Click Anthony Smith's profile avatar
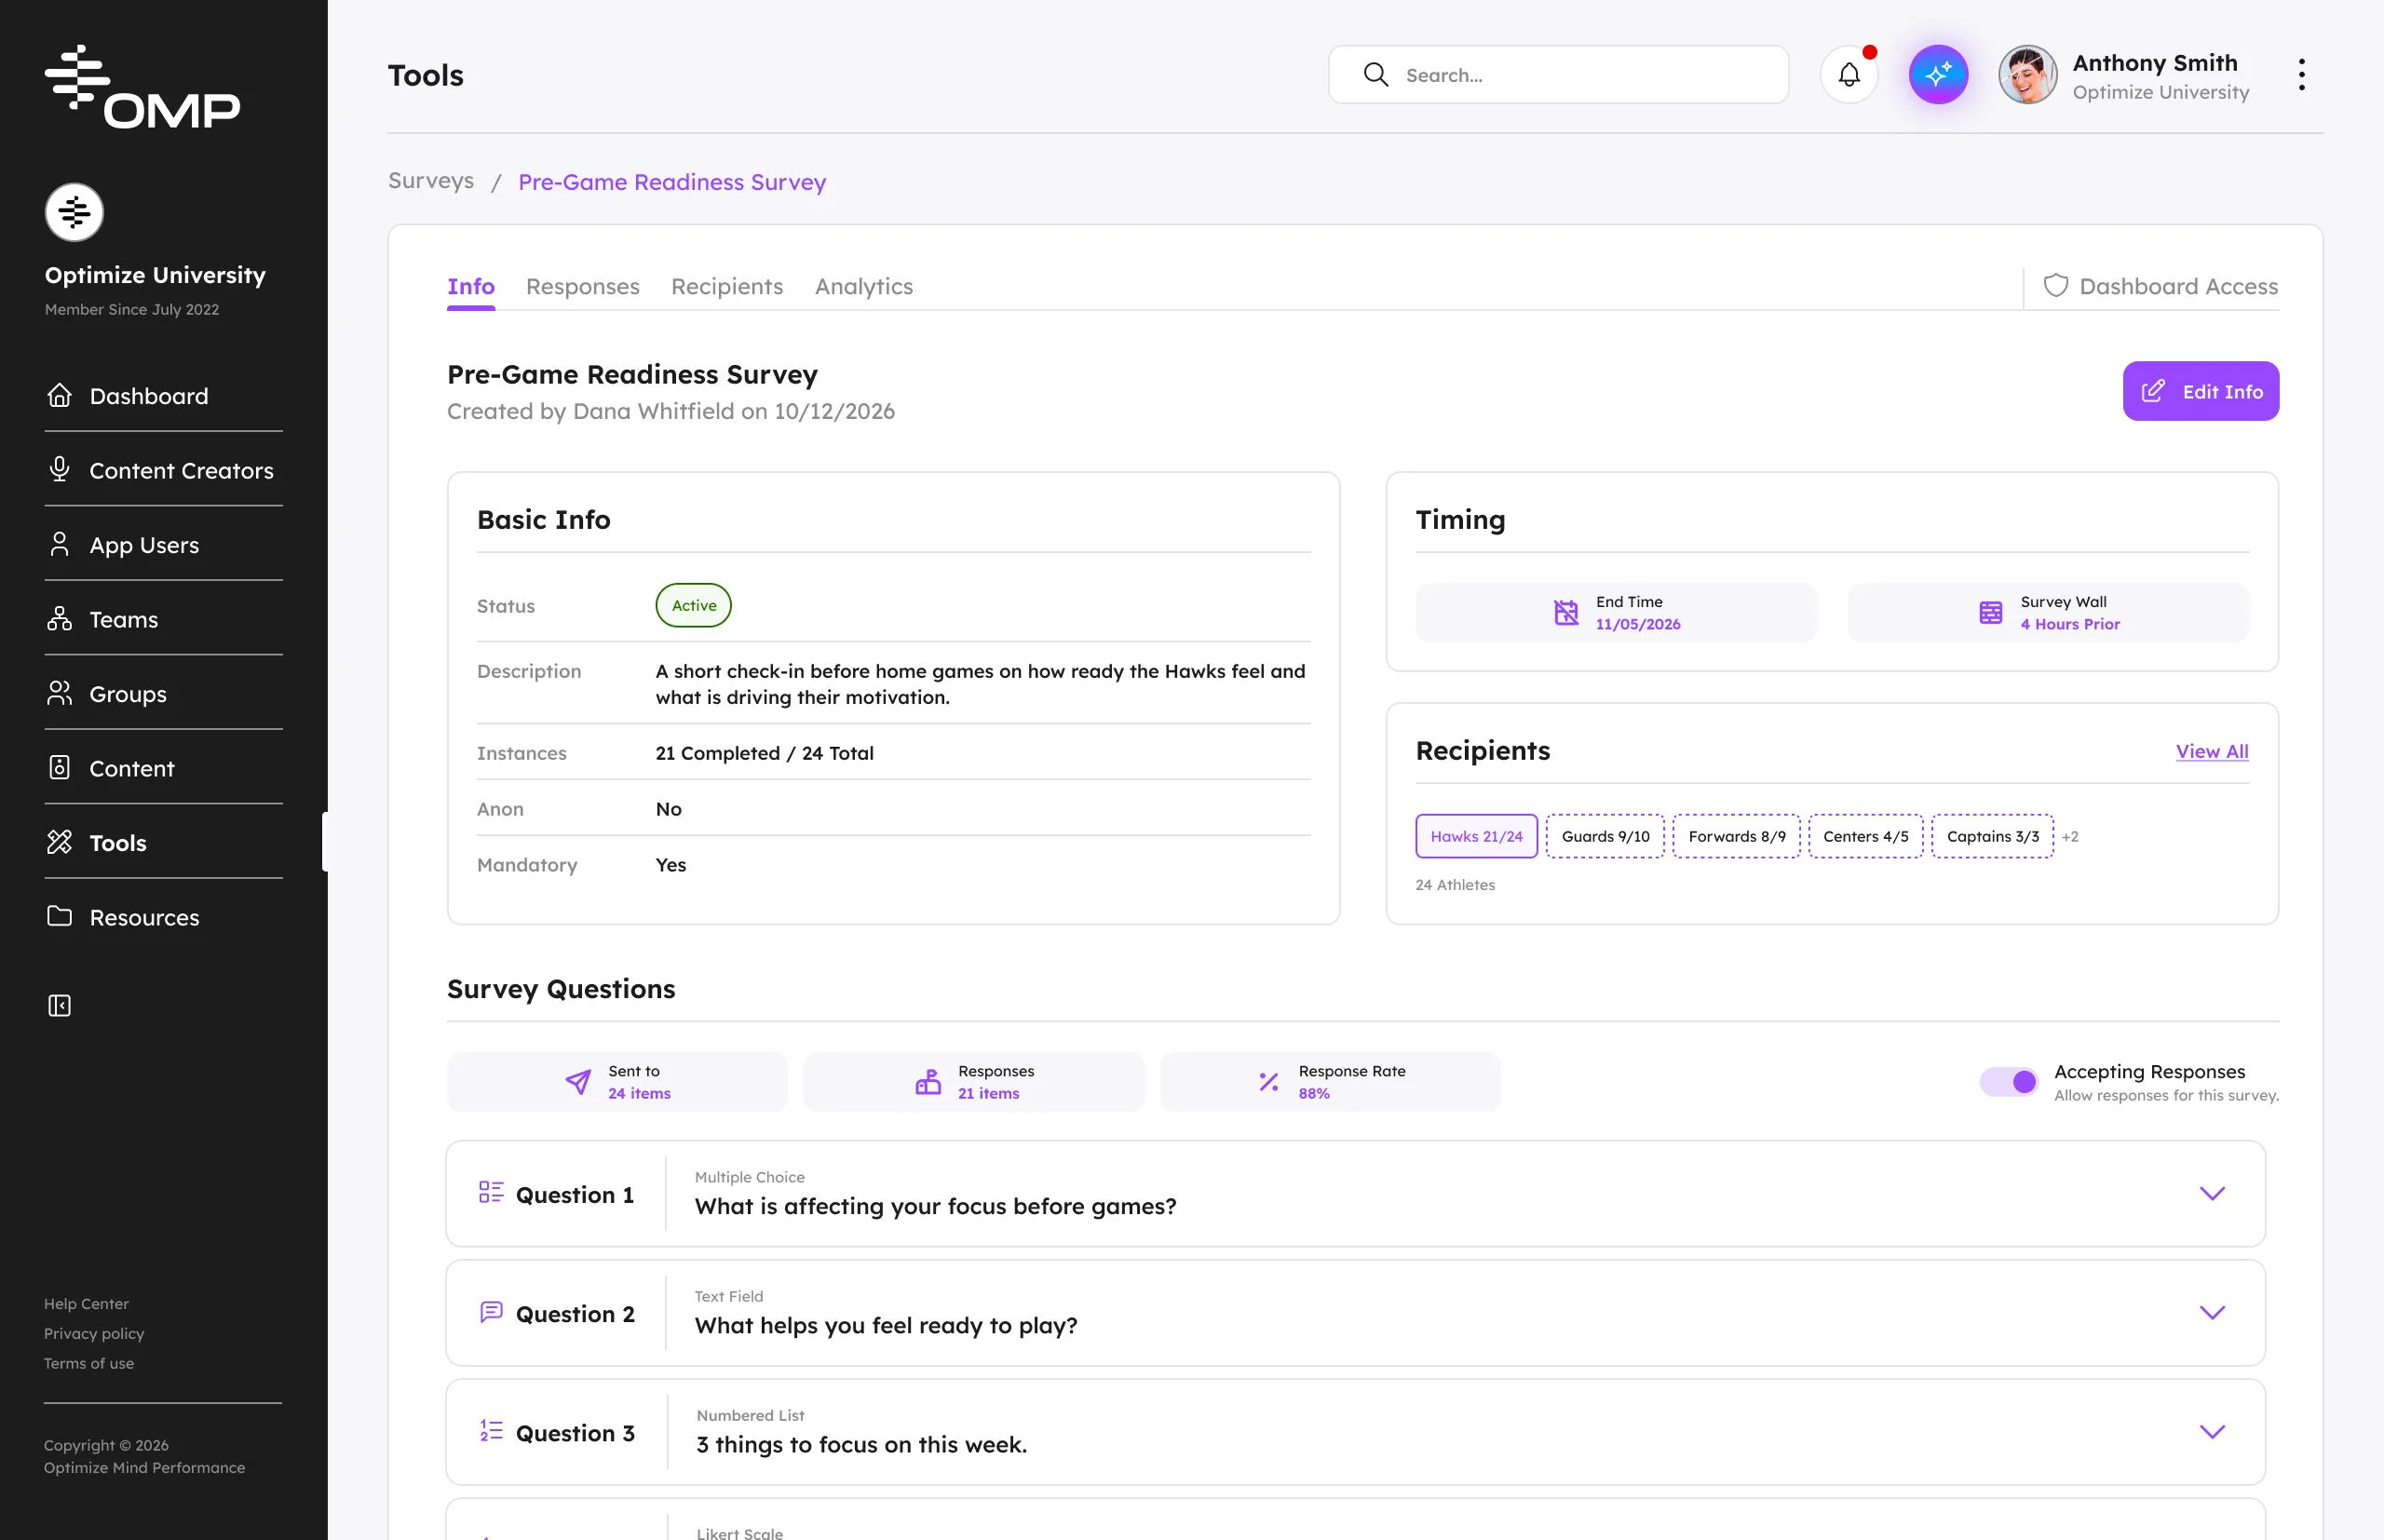This screenshot has height=1540, width=2384. point(2027,75)
